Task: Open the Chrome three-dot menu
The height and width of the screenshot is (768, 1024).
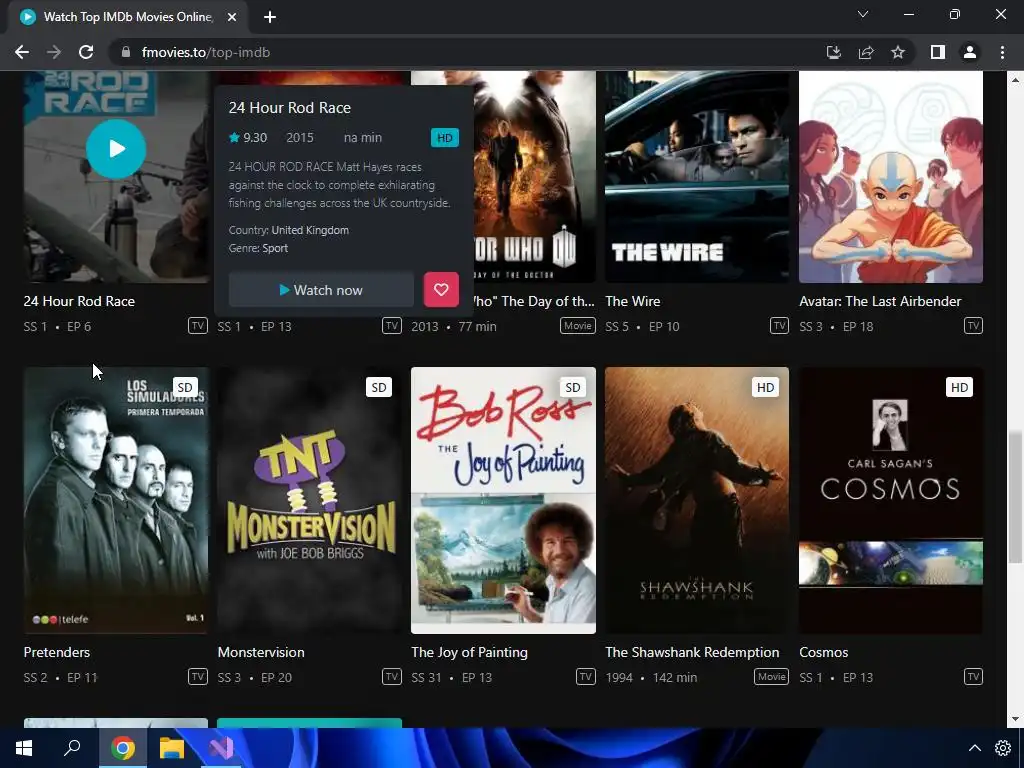Action: click(x=1002, y=52)
